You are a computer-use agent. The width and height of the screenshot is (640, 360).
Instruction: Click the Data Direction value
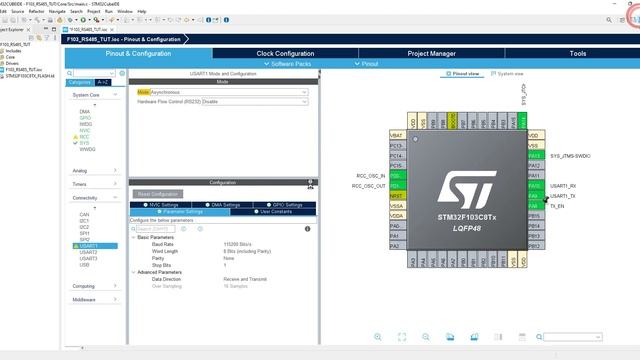[x=245, y=279]
